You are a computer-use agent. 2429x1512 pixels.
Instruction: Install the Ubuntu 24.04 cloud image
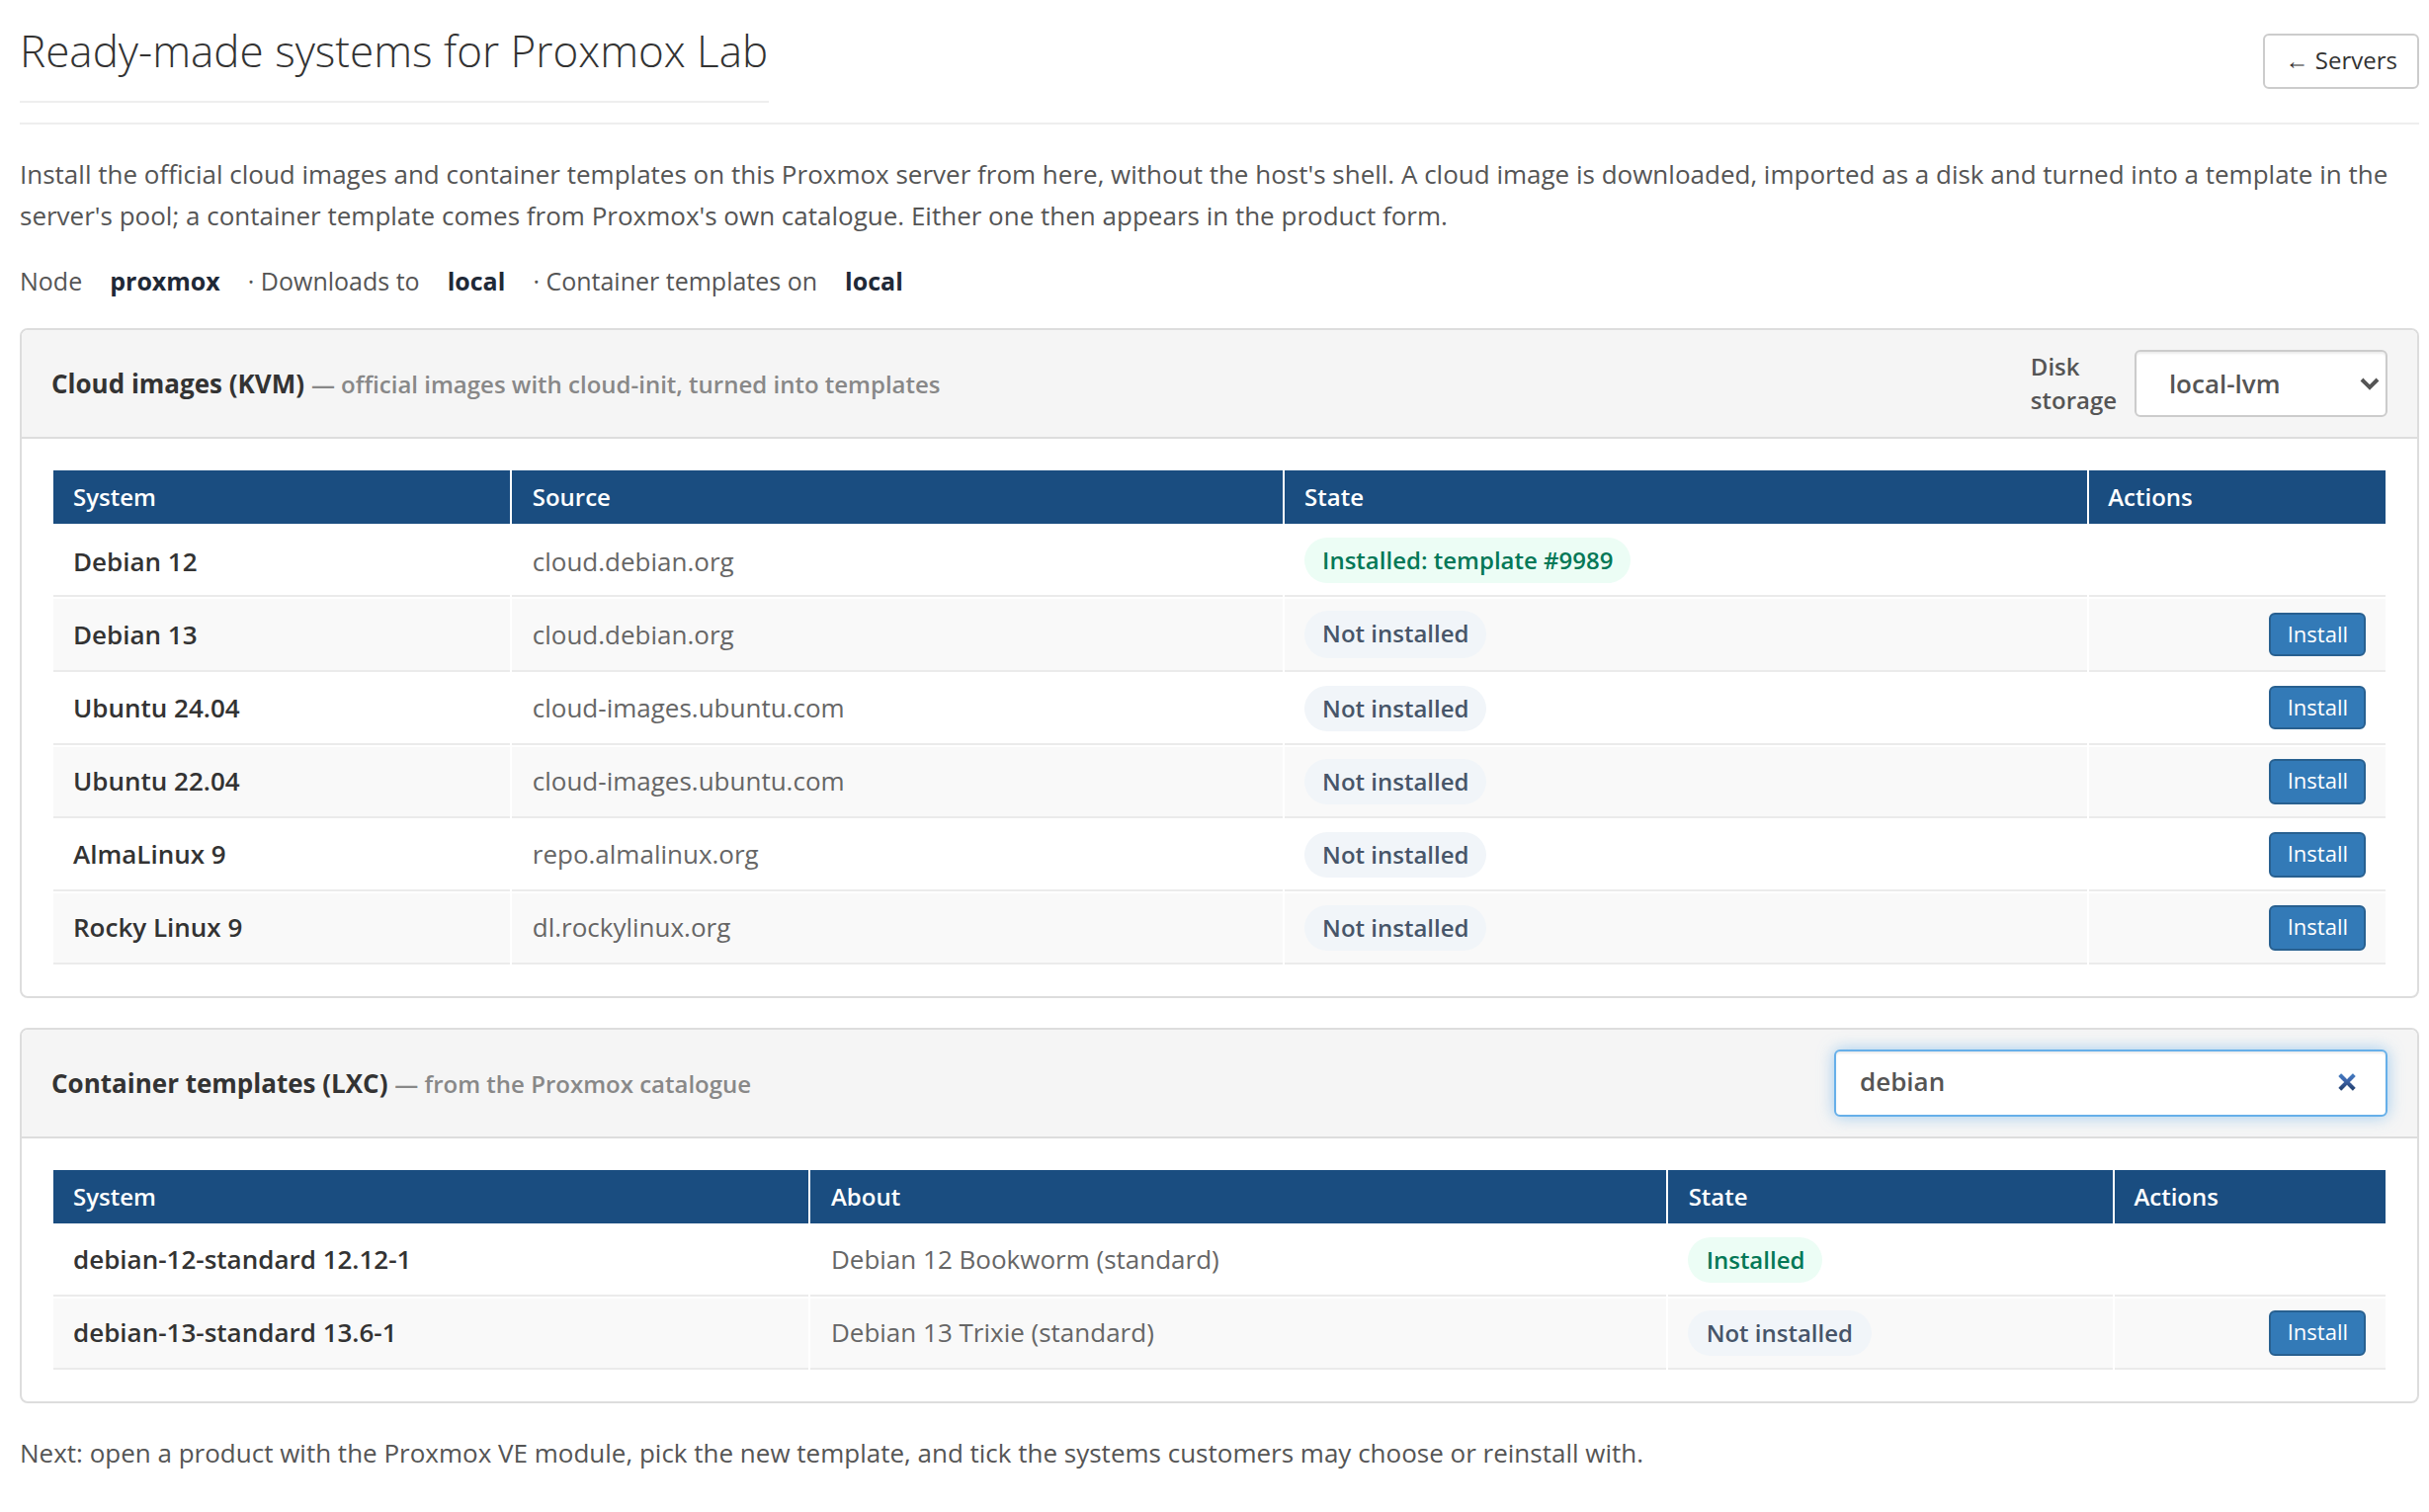(x=2316, y=708)
